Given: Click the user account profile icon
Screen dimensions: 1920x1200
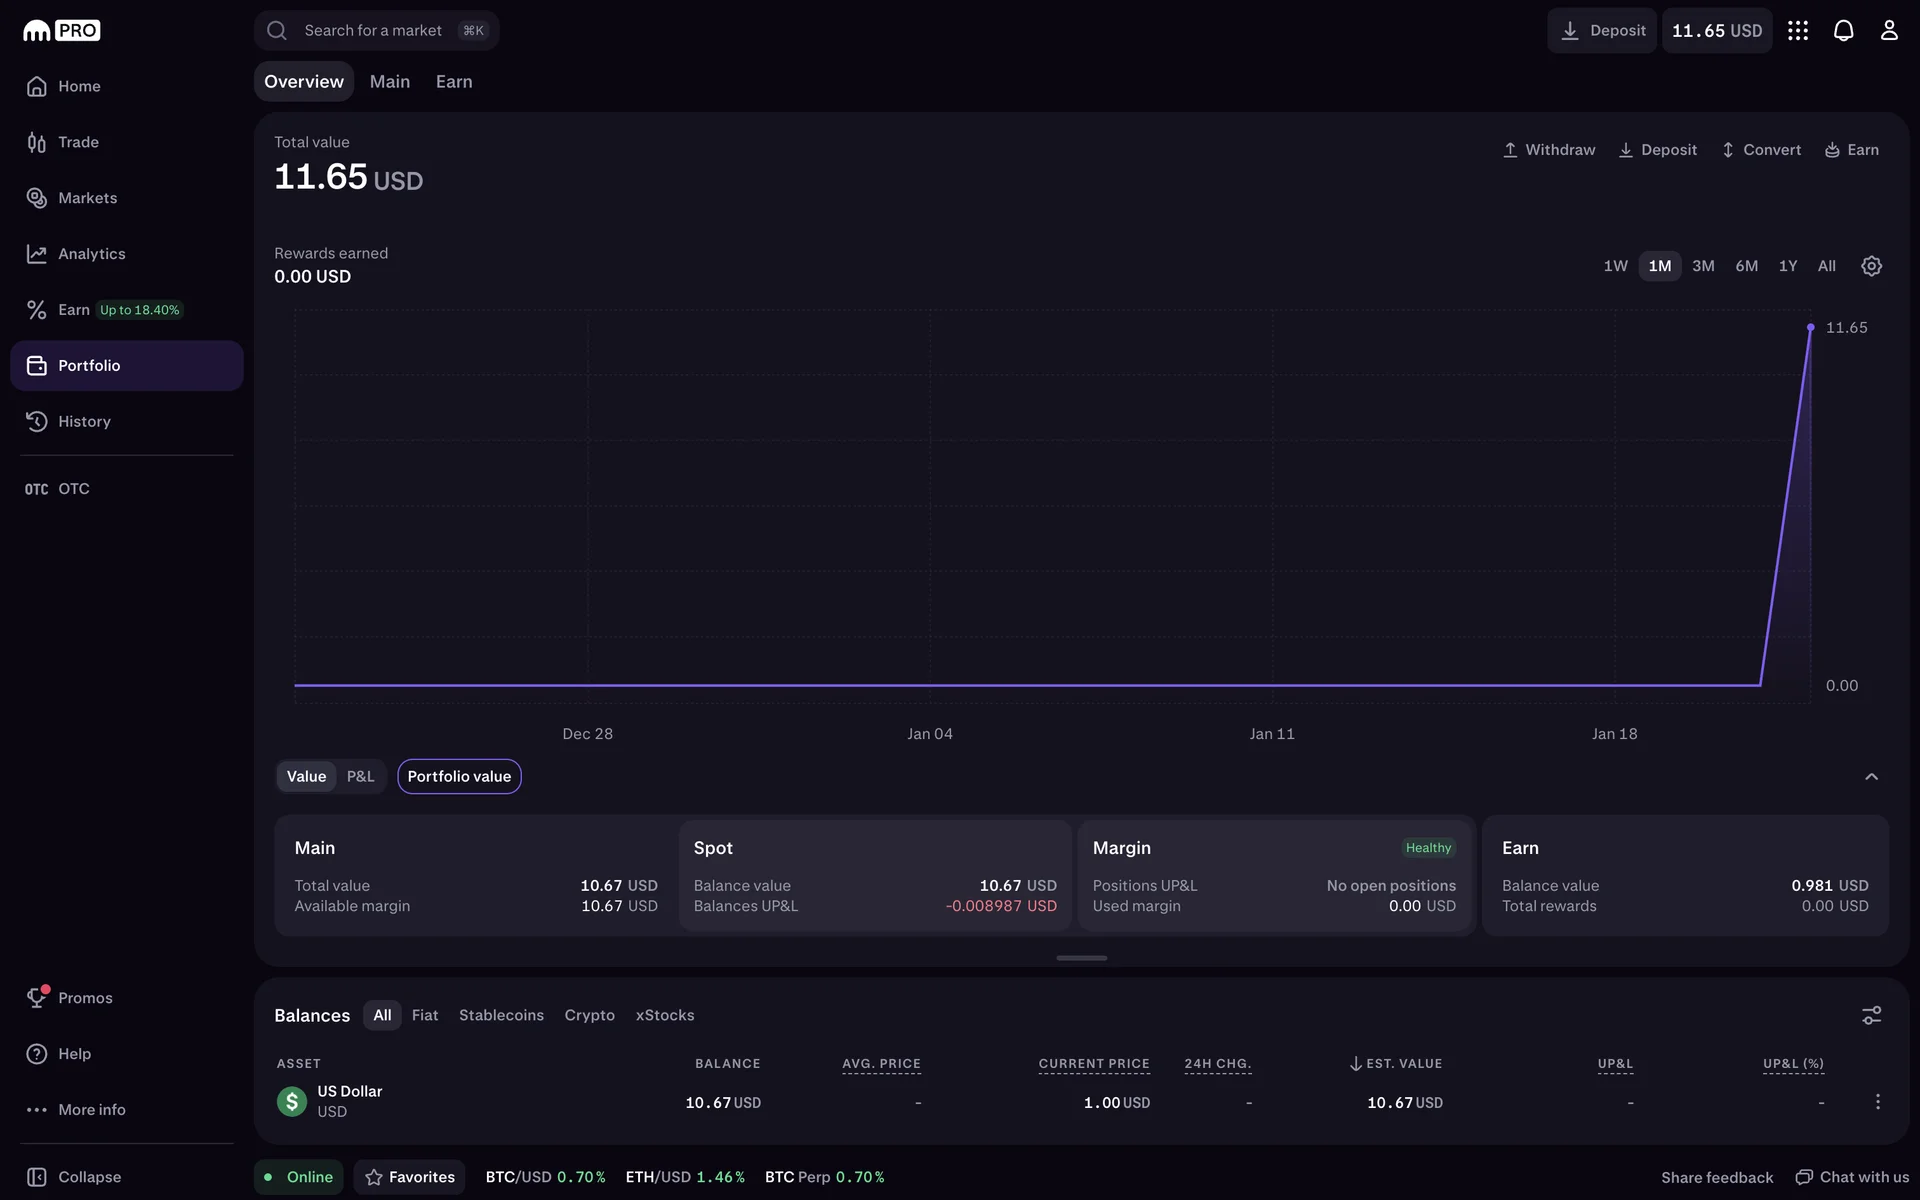Looking at the screenshot, I should pyautogui.click(x=1888, y=30).
